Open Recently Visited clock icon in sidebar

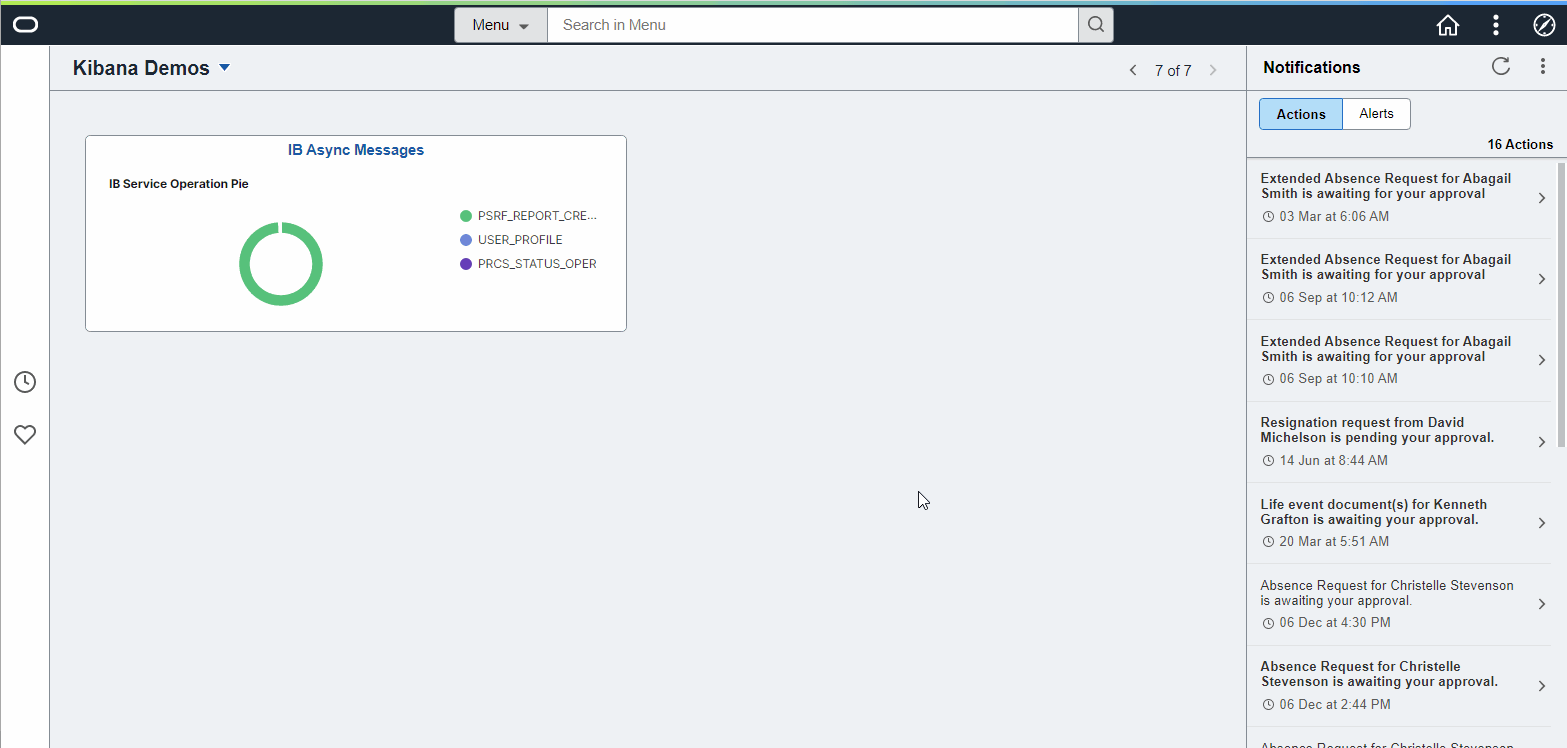point(25,382)
